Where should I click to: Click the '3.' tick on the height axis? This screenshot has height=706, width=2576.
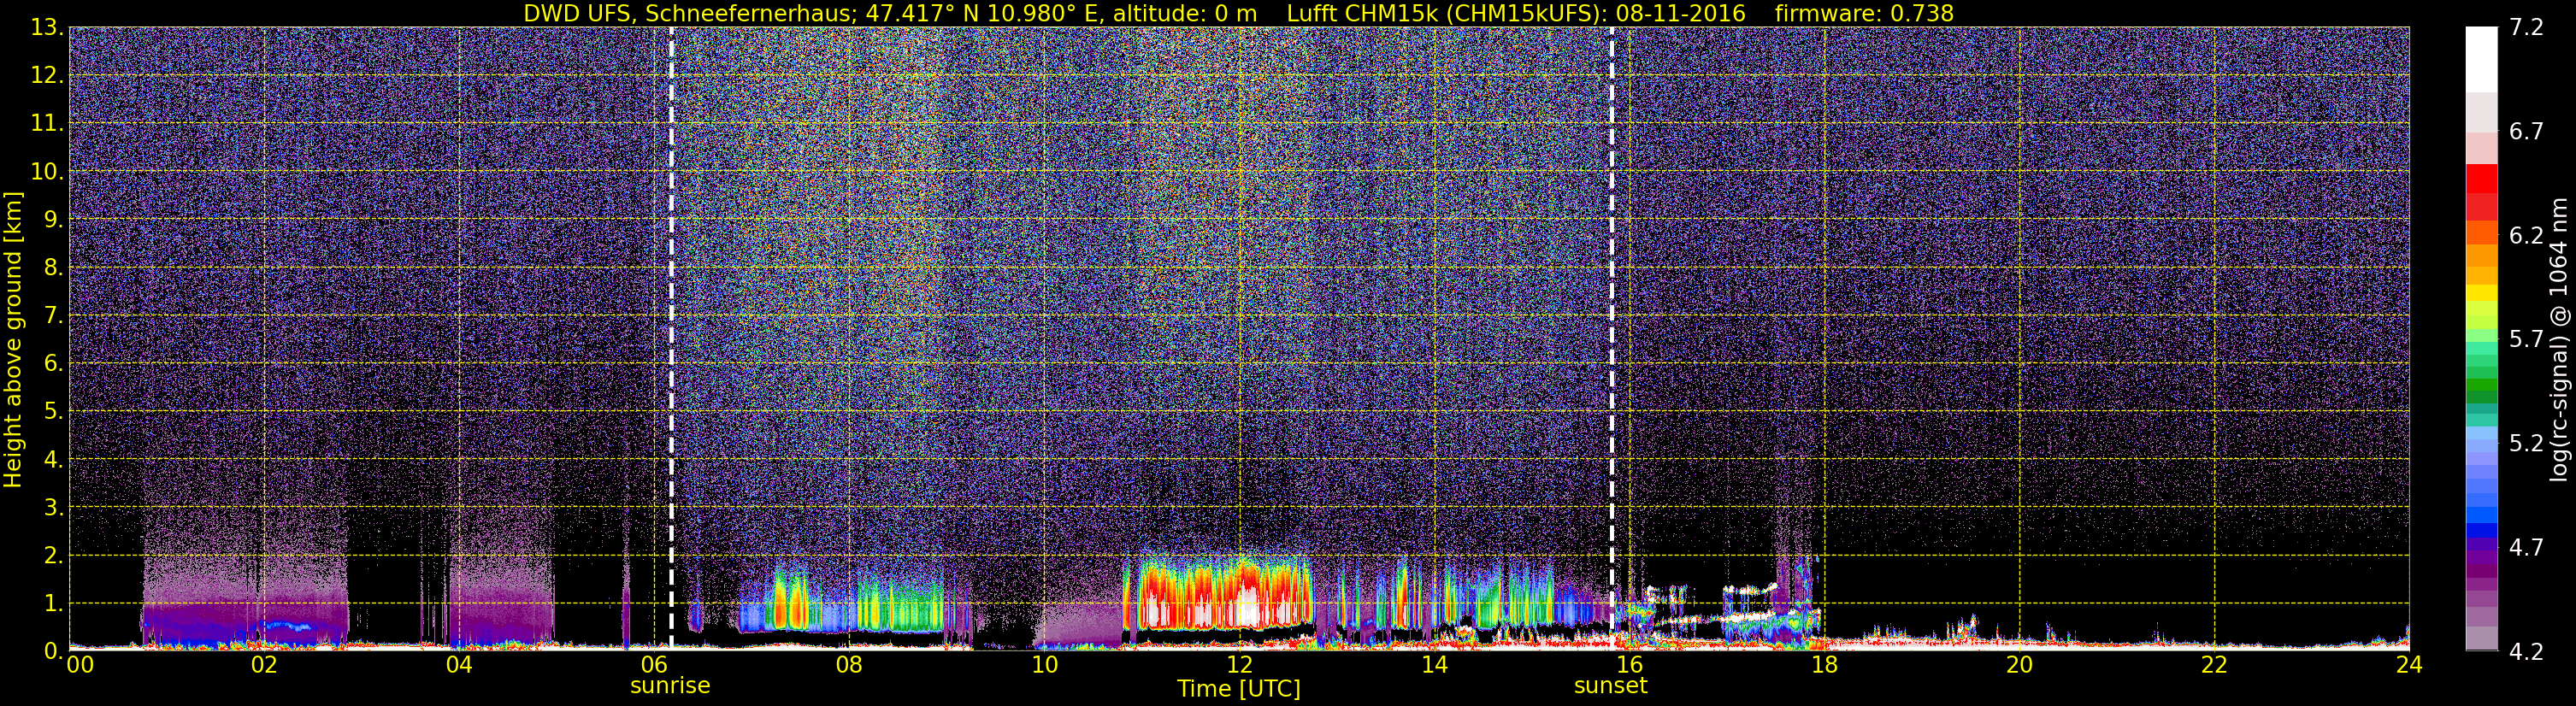pos(54,508)
